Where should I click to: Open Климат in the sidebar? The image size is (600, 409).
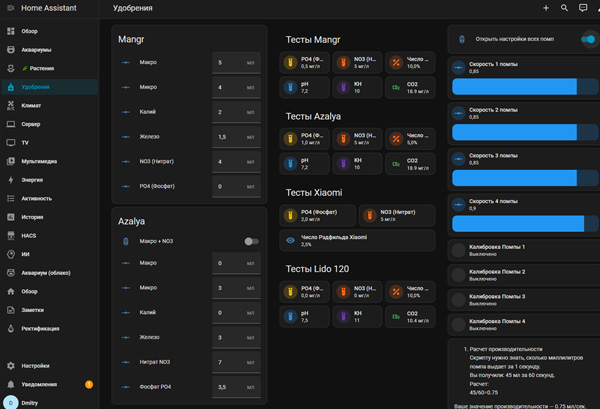50,105
